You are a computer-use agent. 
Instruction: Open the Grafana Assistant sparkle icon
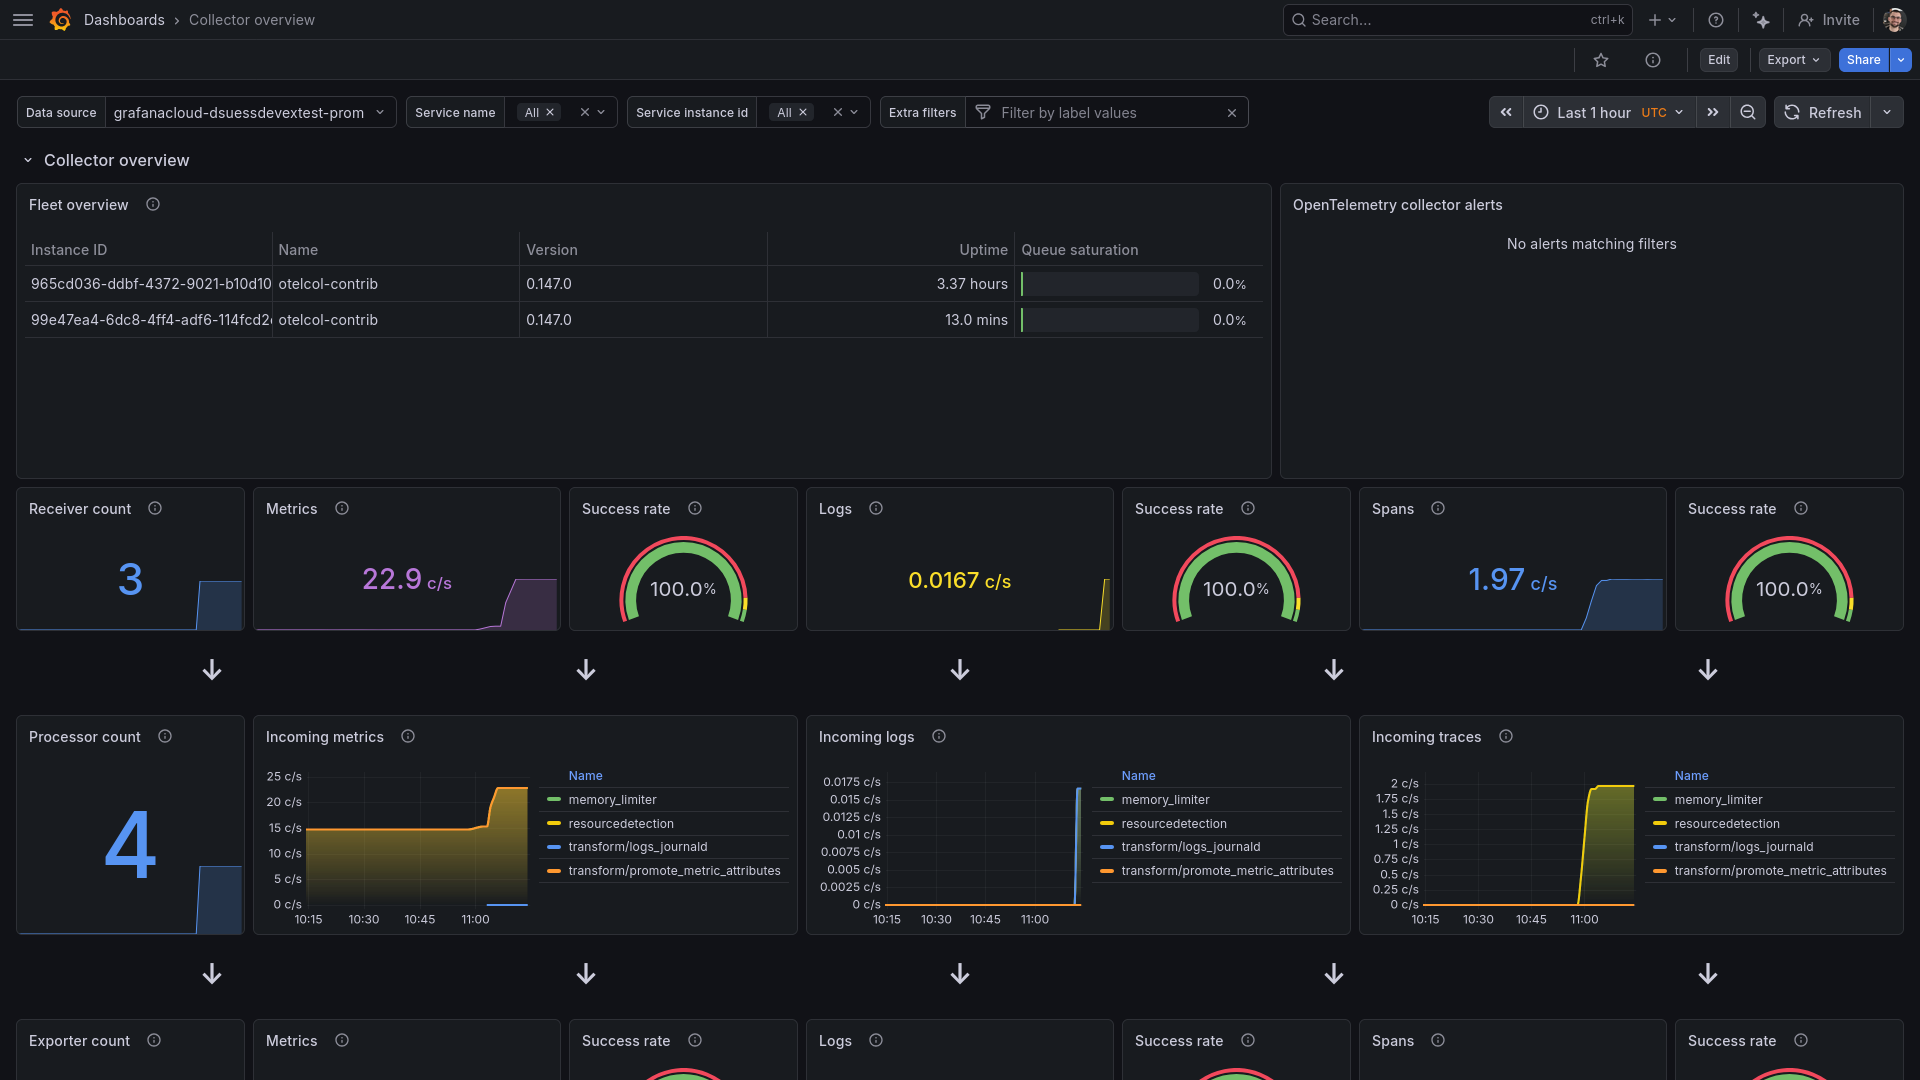[1761, 20]
